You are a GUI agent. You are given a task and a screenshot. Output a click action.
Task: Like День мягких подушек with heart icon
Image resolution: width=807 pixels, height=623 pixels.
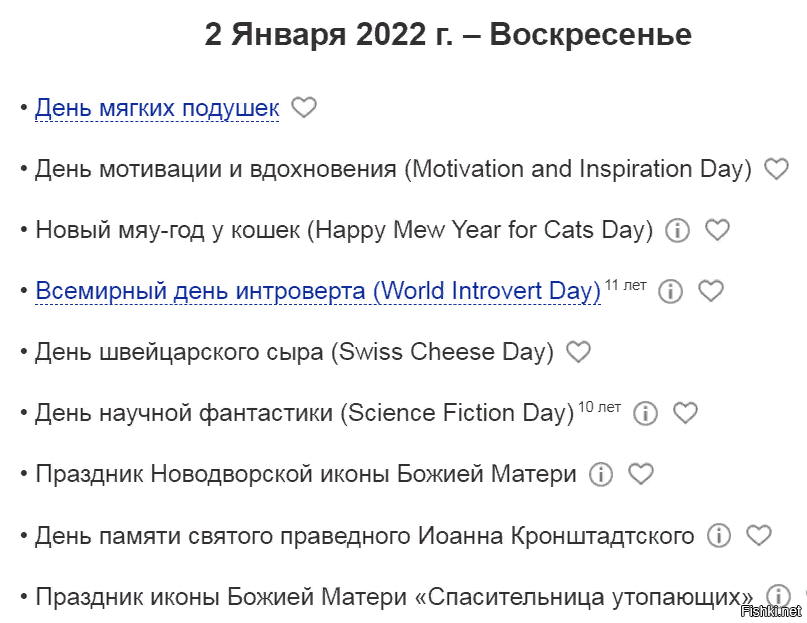(x=303, y=107)
